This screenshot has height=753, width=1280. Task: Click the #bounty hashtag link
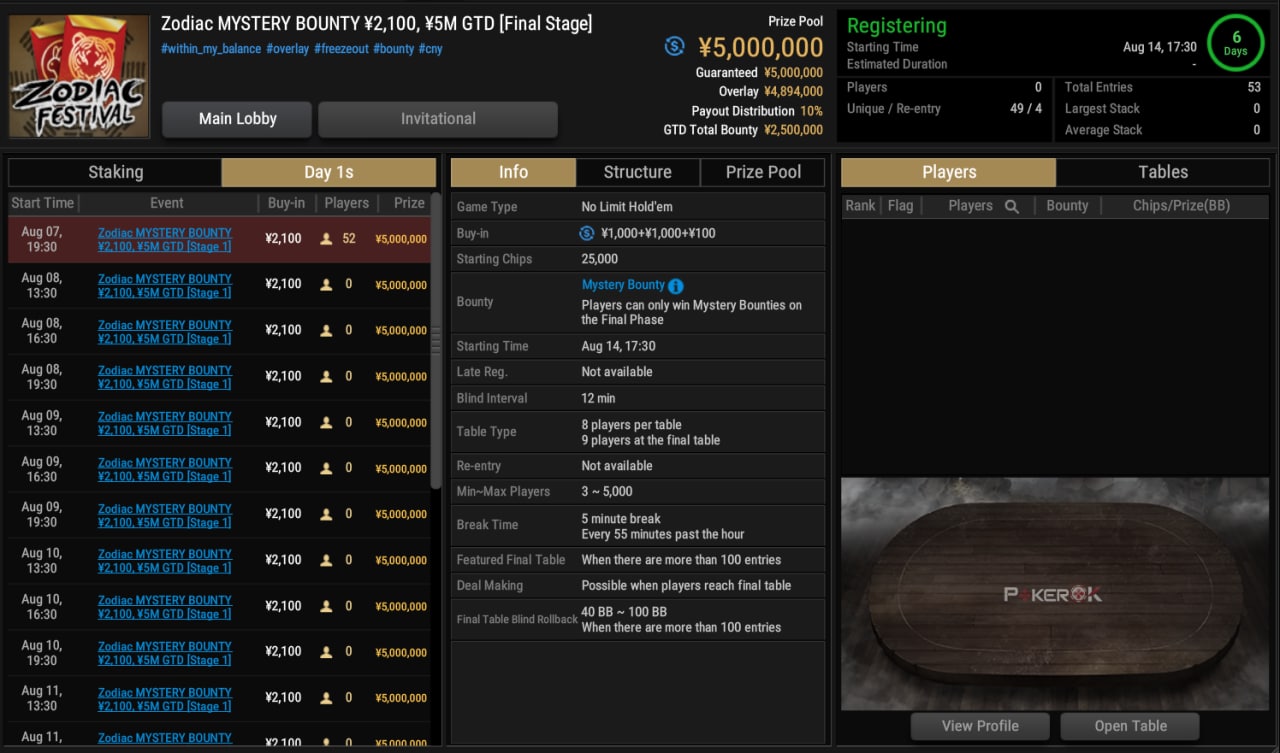(x=393, y=49)
